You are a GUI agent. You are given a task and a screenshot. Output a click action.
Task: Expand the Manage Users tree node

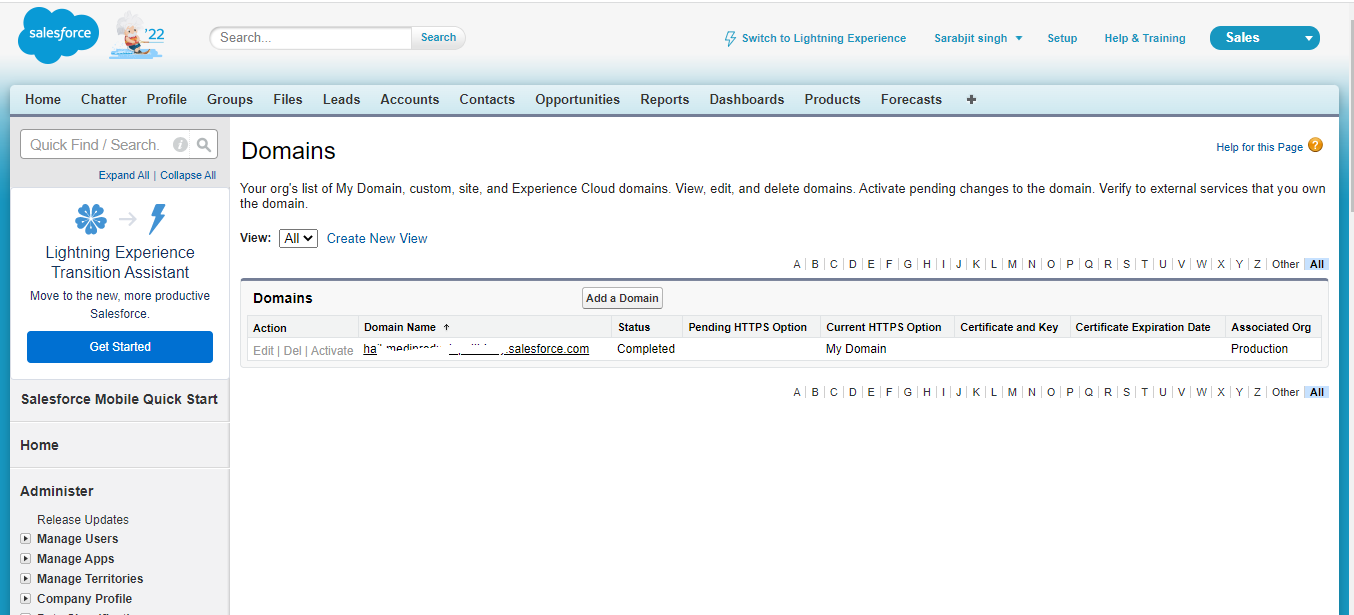tap(26, 539)
